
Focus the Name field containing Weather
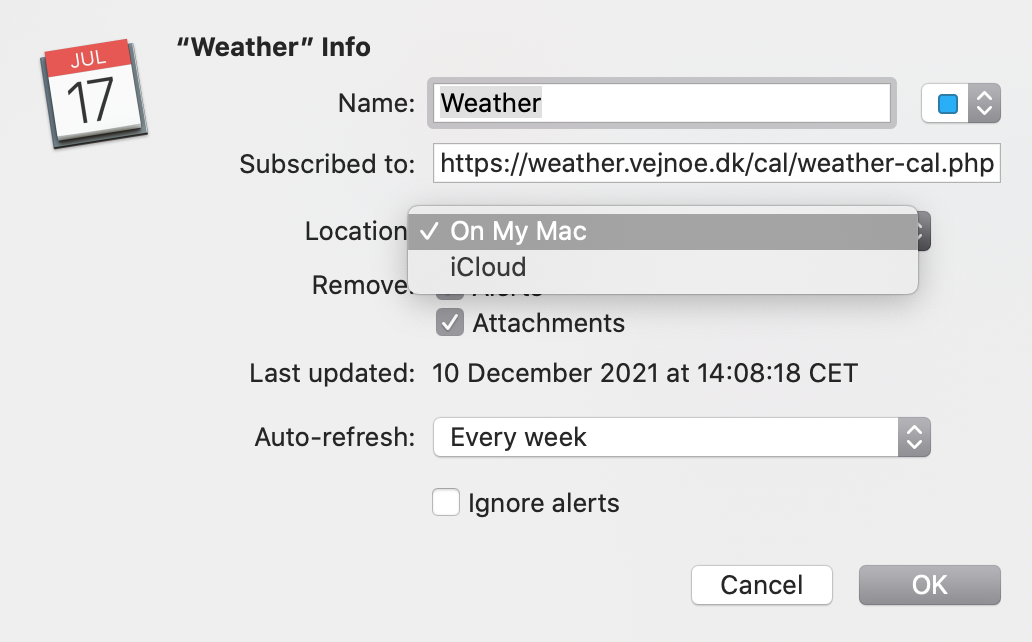coord(661,103)
